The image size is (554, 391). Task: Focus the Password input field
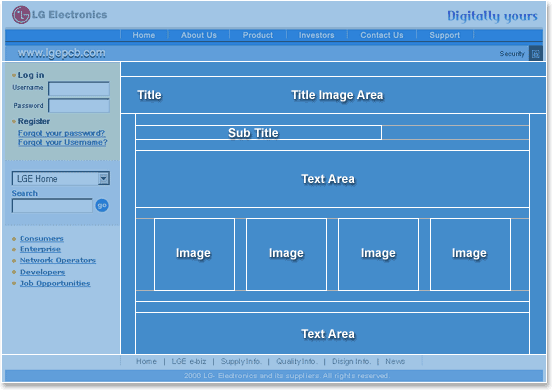pyautogui.click(x=79, y=106)
